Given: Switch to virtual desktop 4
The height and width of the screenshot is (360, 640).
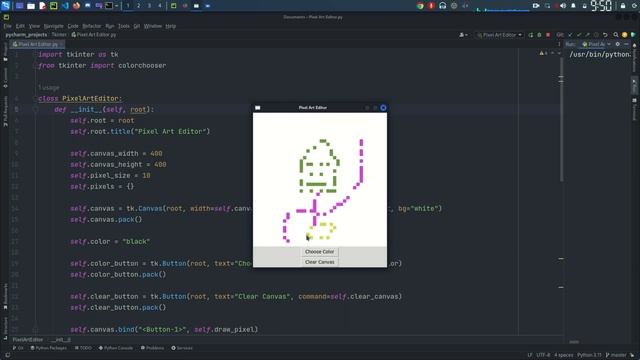Looking at the screenshot, I should point(160,6).
